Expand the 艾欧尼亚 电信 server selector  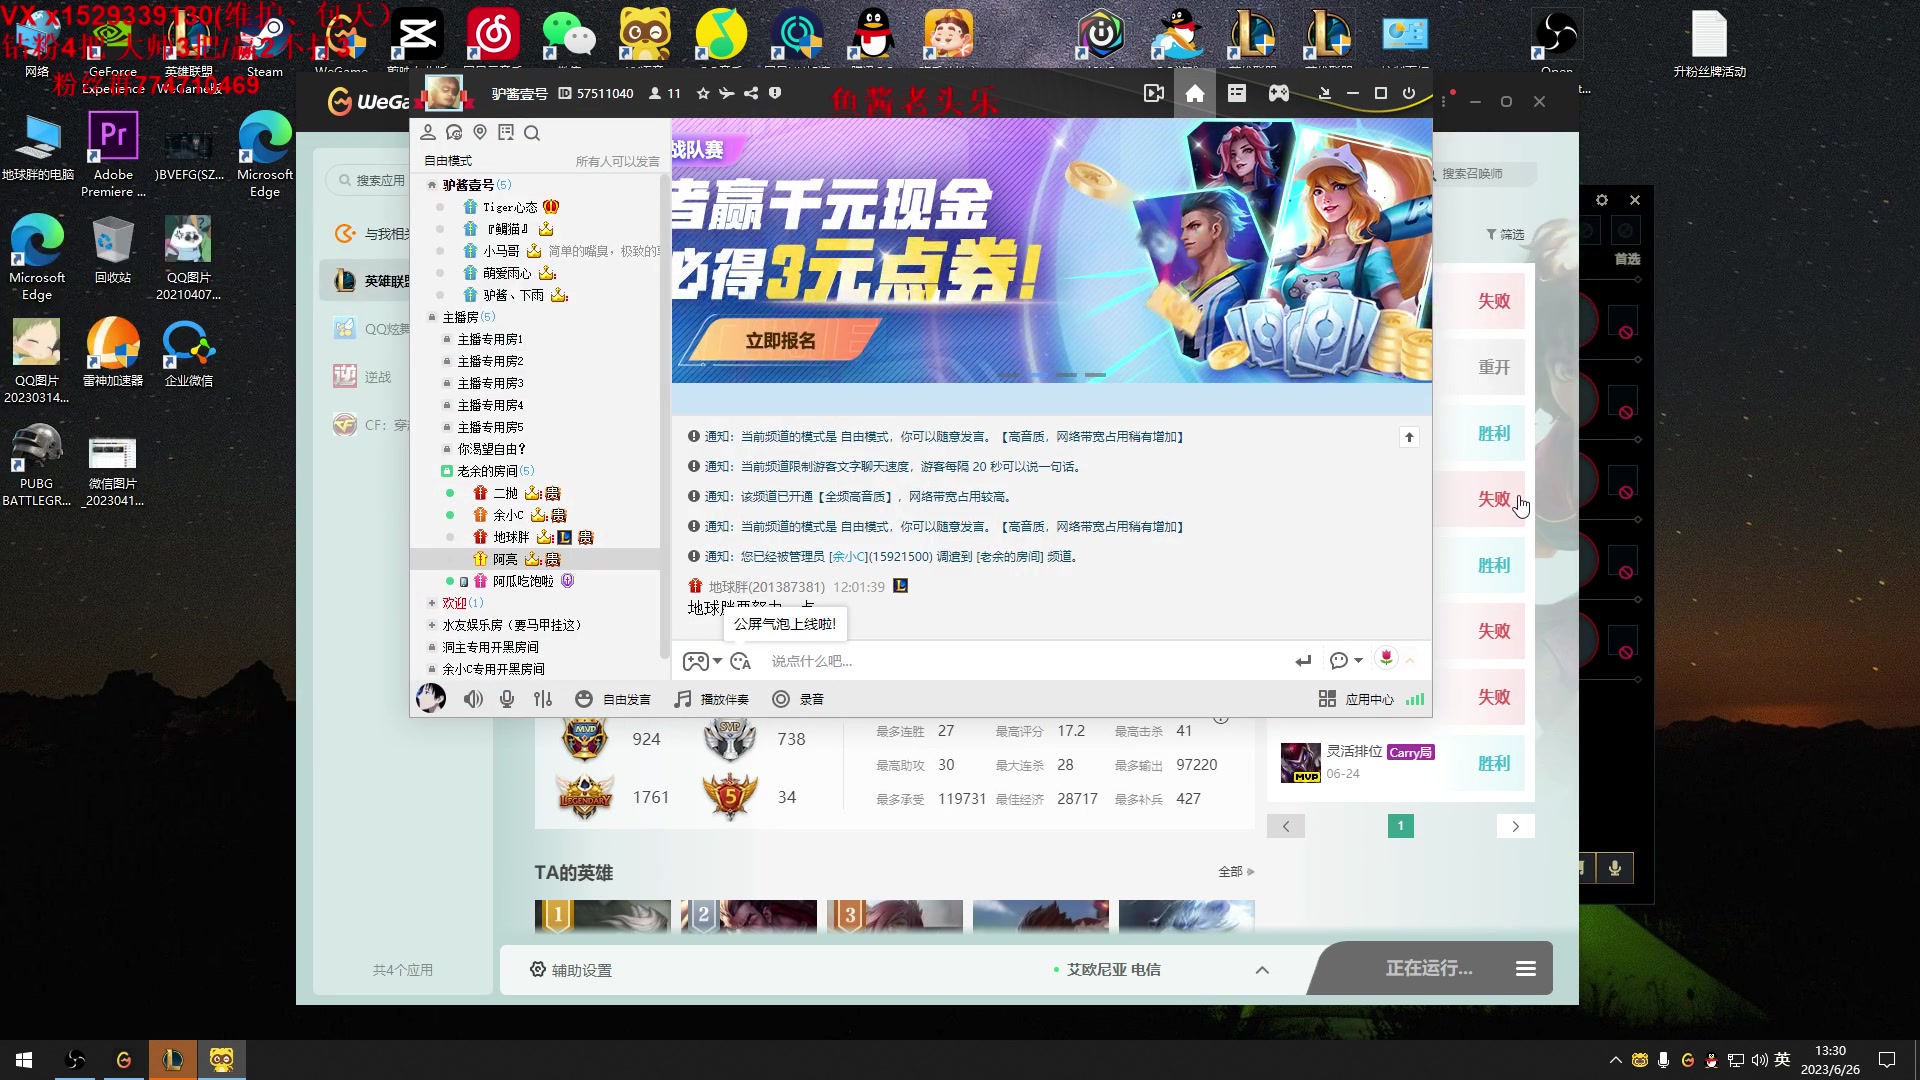[x=1262, y=970]
